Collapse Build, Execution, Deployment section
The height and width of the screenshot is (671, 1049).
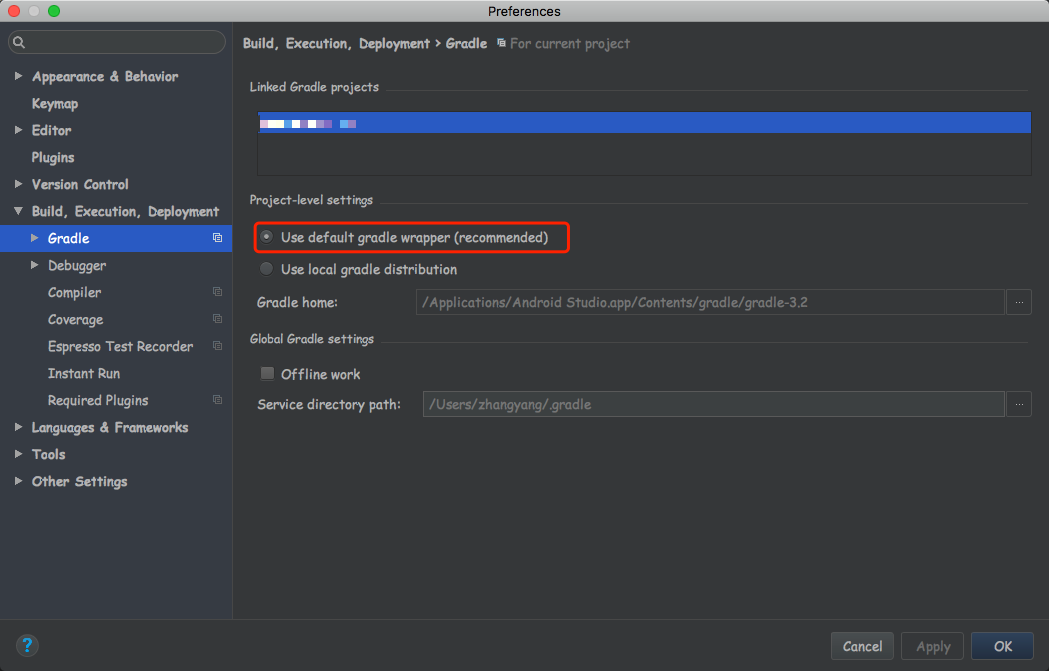(x=19, y=211)
